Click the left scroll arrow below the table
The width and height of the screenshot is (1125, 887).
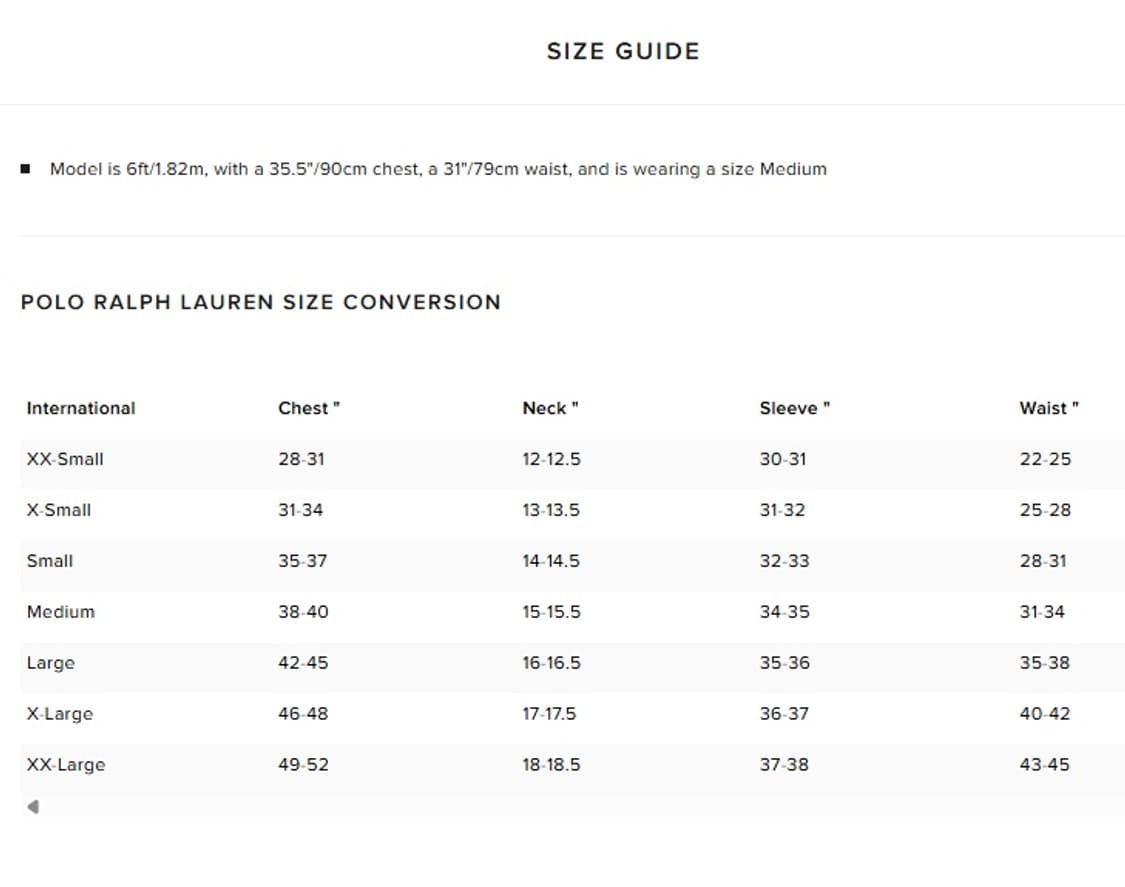(x=33, y=806)
